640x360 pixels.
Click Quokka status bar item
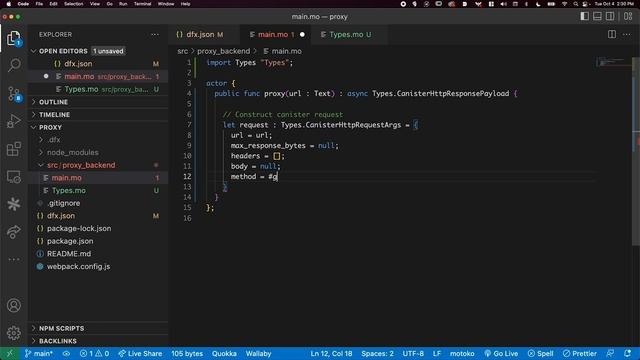point(224,353)
